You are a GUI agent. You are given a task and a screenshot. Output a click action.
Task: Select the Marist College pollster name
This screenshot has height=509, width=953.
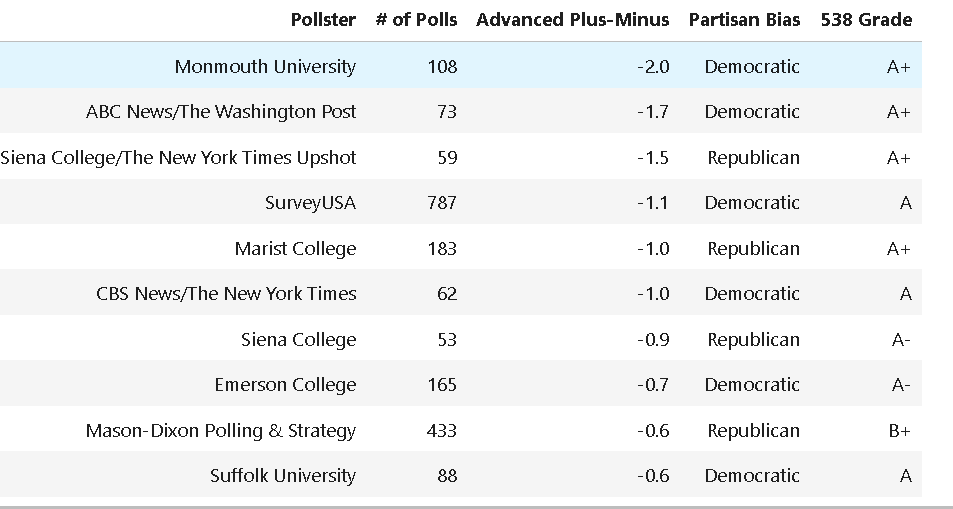coord(295,249)
